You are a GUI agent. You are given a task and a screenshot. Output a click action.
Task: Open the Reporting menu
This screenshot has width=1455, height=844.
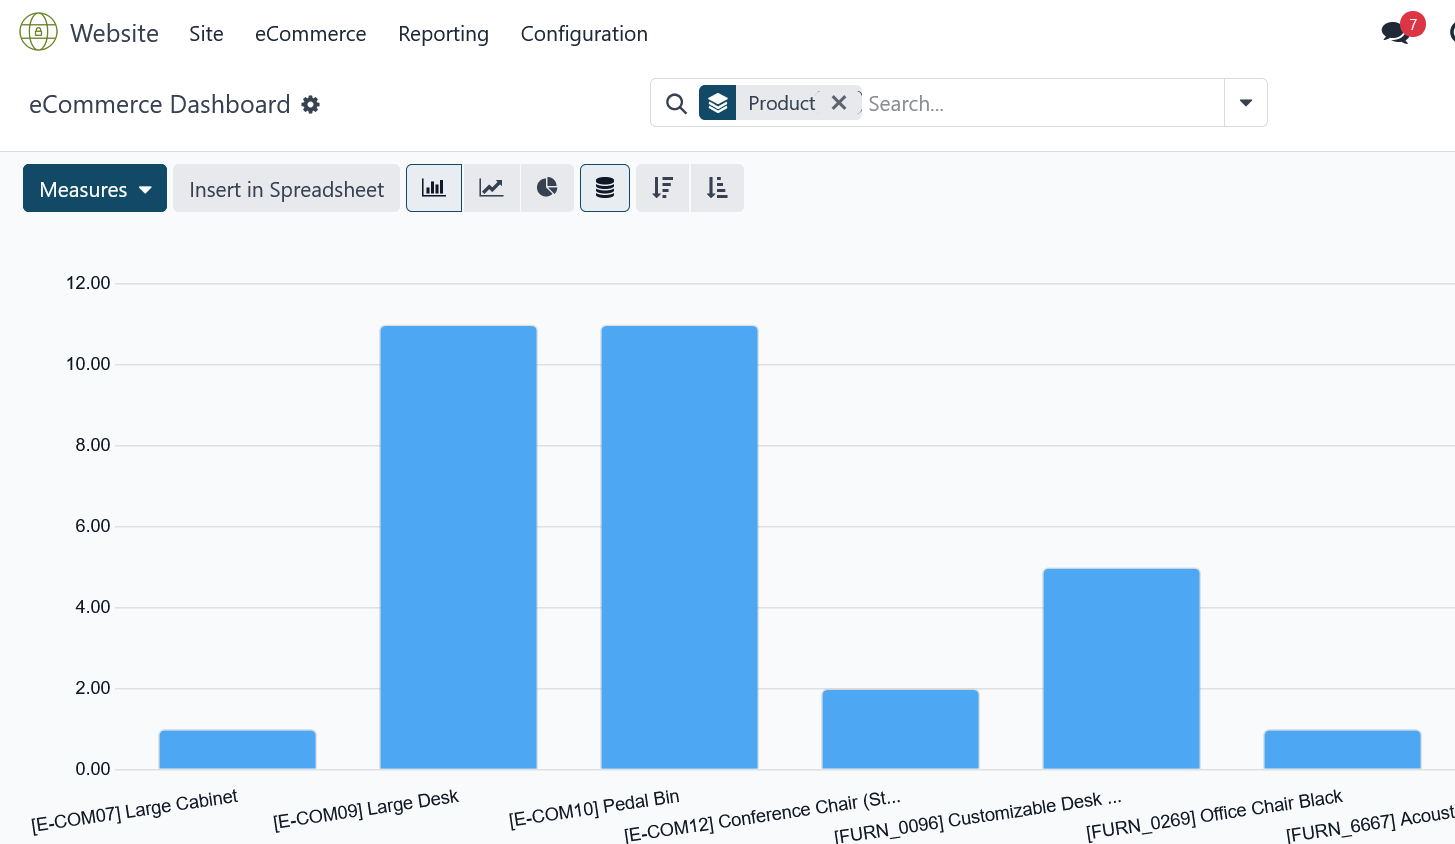443,34
